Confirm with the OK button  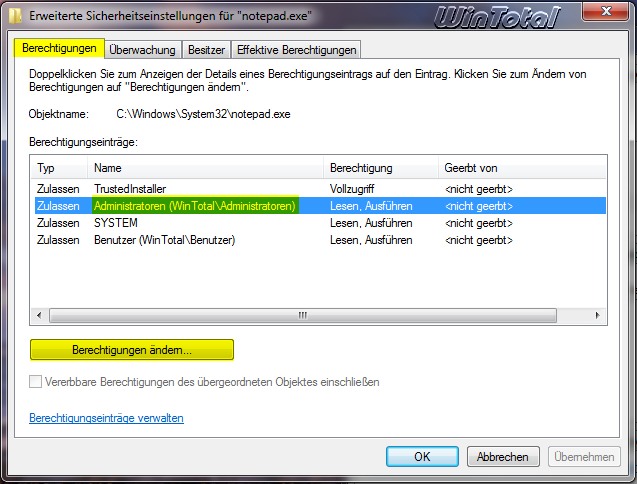click(422, 457)
